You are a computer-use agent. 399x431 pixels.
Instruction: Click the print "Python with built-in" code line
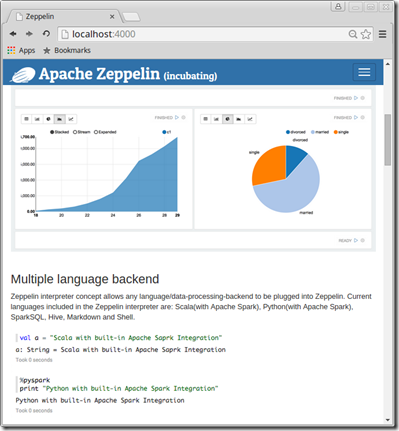point(119,388)
